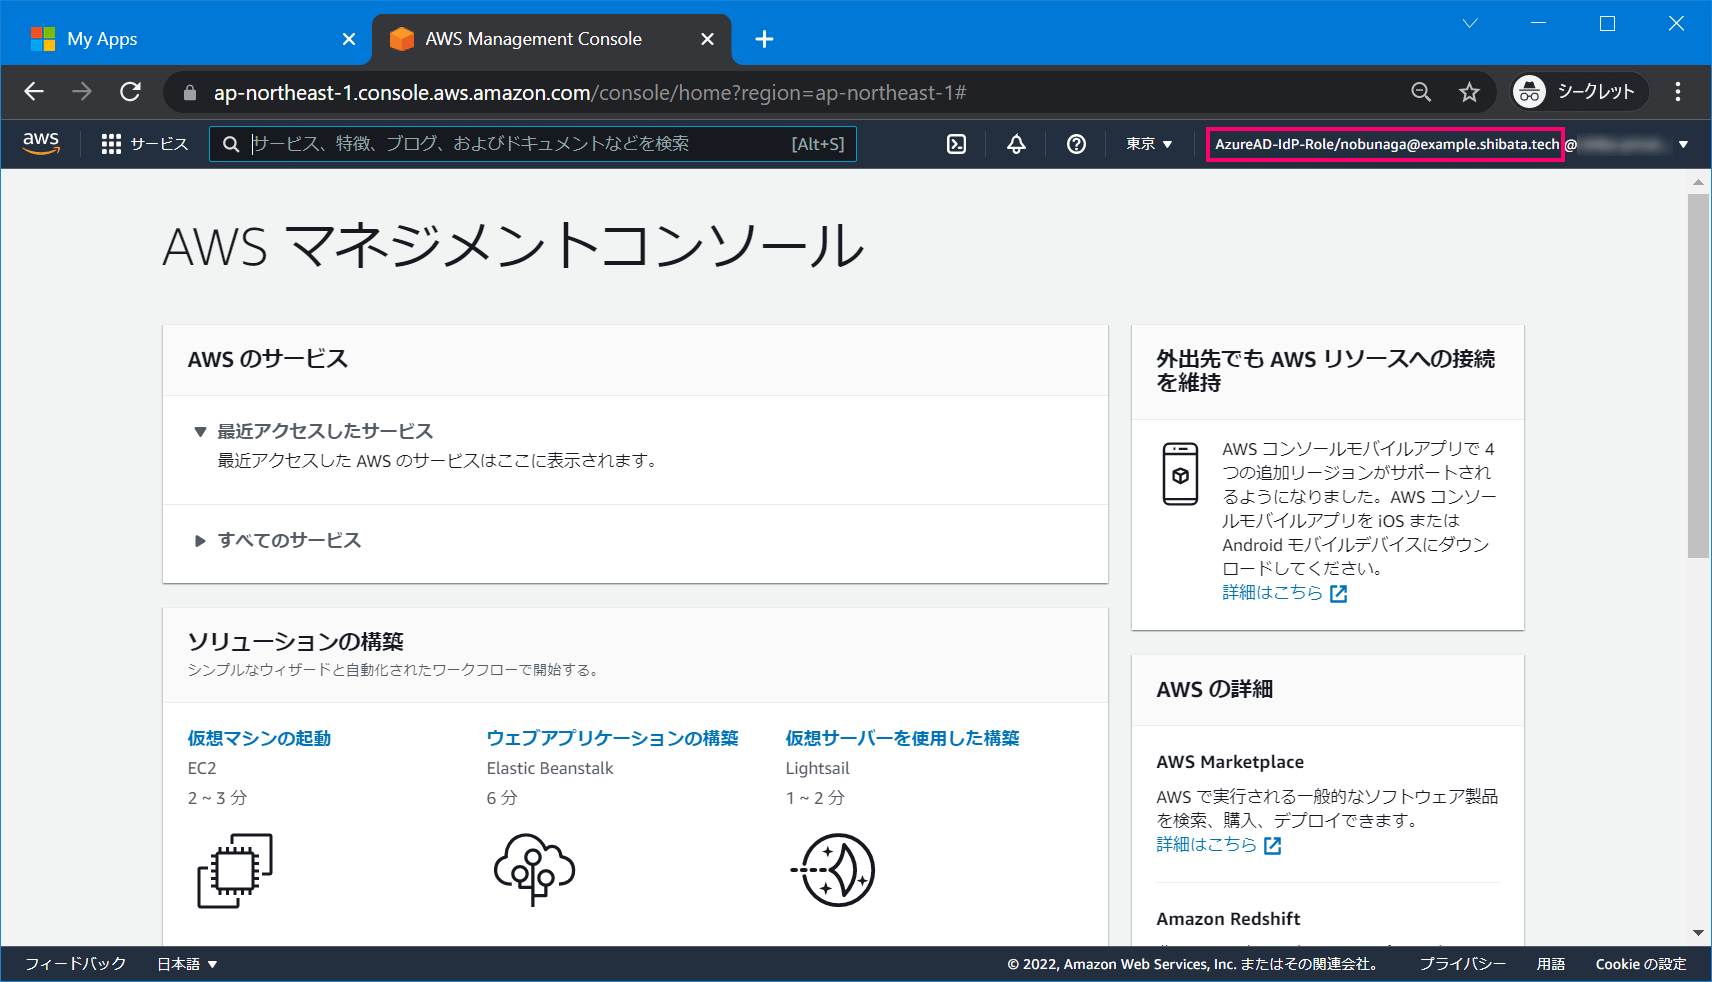The image size is (1712, 982).
Task: Select the AWS Management Console tab
Action: (x=552, y=39)
